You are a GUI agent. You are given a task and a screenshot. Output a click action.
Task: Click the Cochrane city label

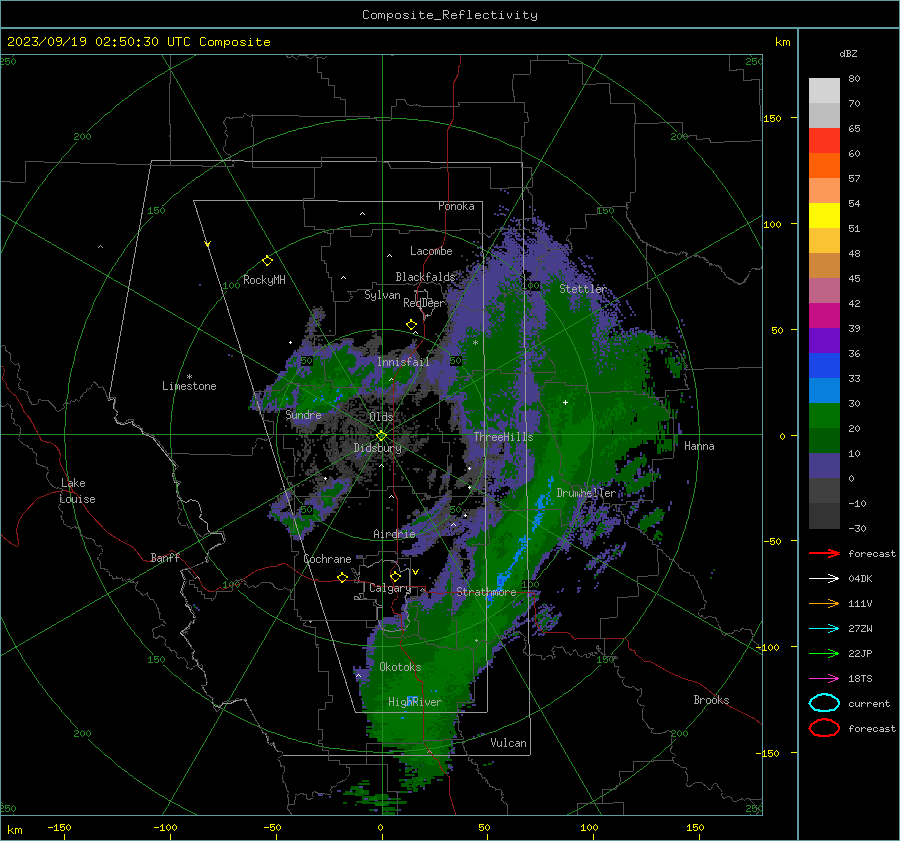(327, 559)
